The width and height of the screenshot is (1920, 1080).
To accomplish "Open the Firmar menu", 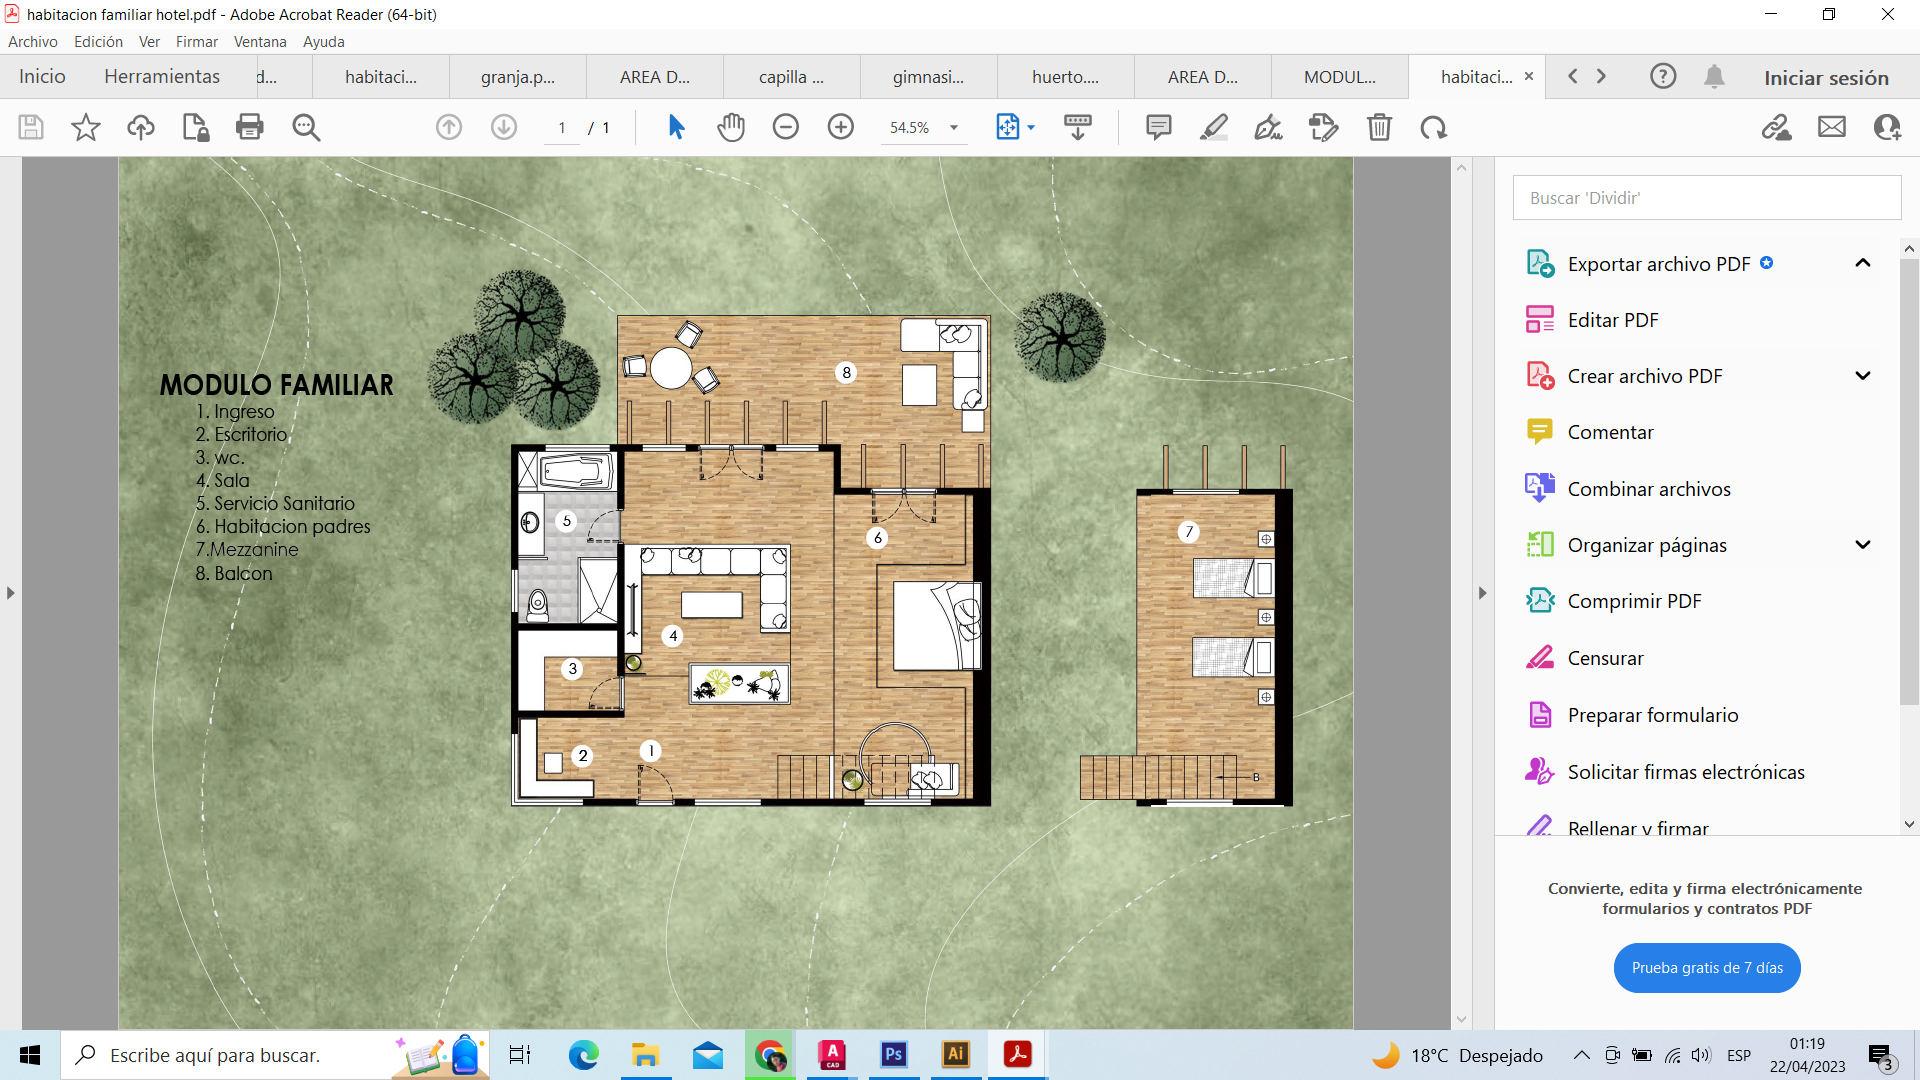I will 196,42.
